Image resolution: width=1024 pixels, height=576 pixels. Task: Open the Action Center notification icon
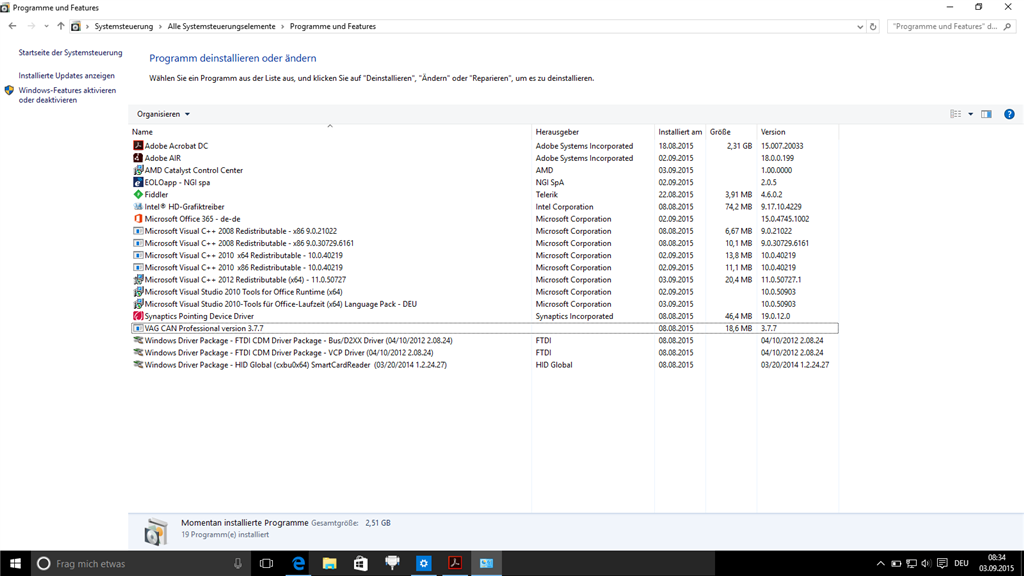(x=942, y=563)
